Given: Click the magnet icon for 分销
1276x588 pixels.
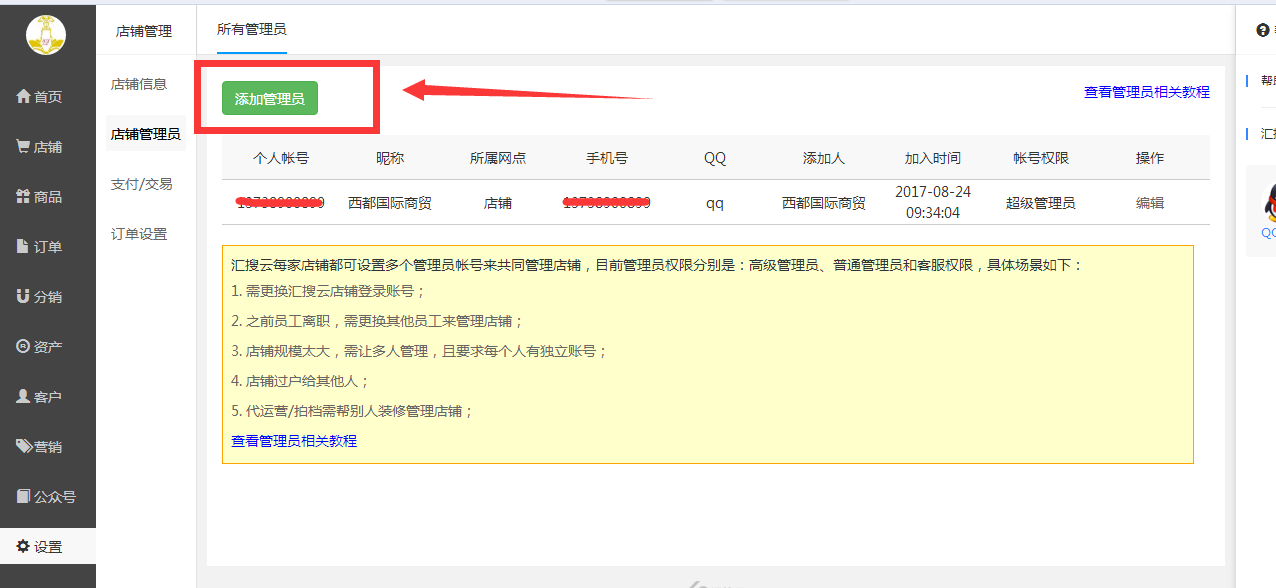Looking at the screenshot, I should [x=23, y=297].
